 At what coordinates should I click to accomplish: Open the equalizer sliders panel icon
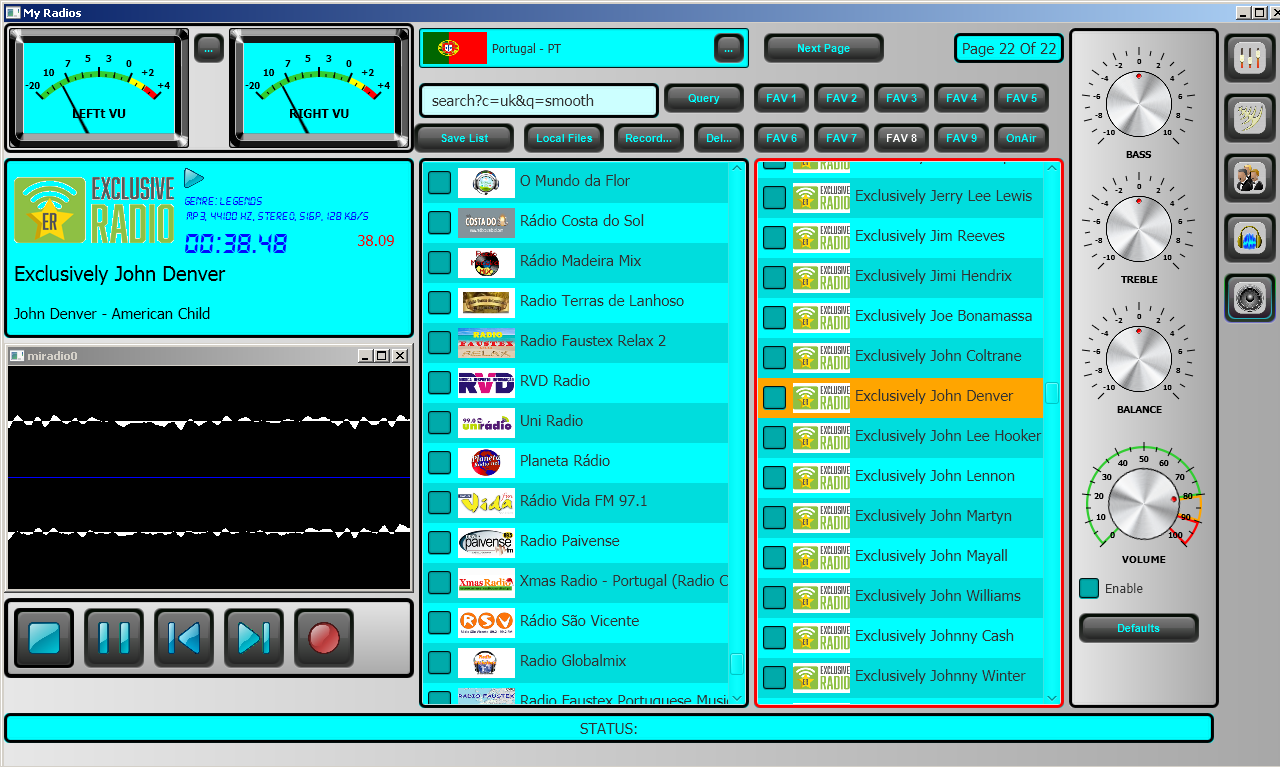click(x=1250, y=58)
